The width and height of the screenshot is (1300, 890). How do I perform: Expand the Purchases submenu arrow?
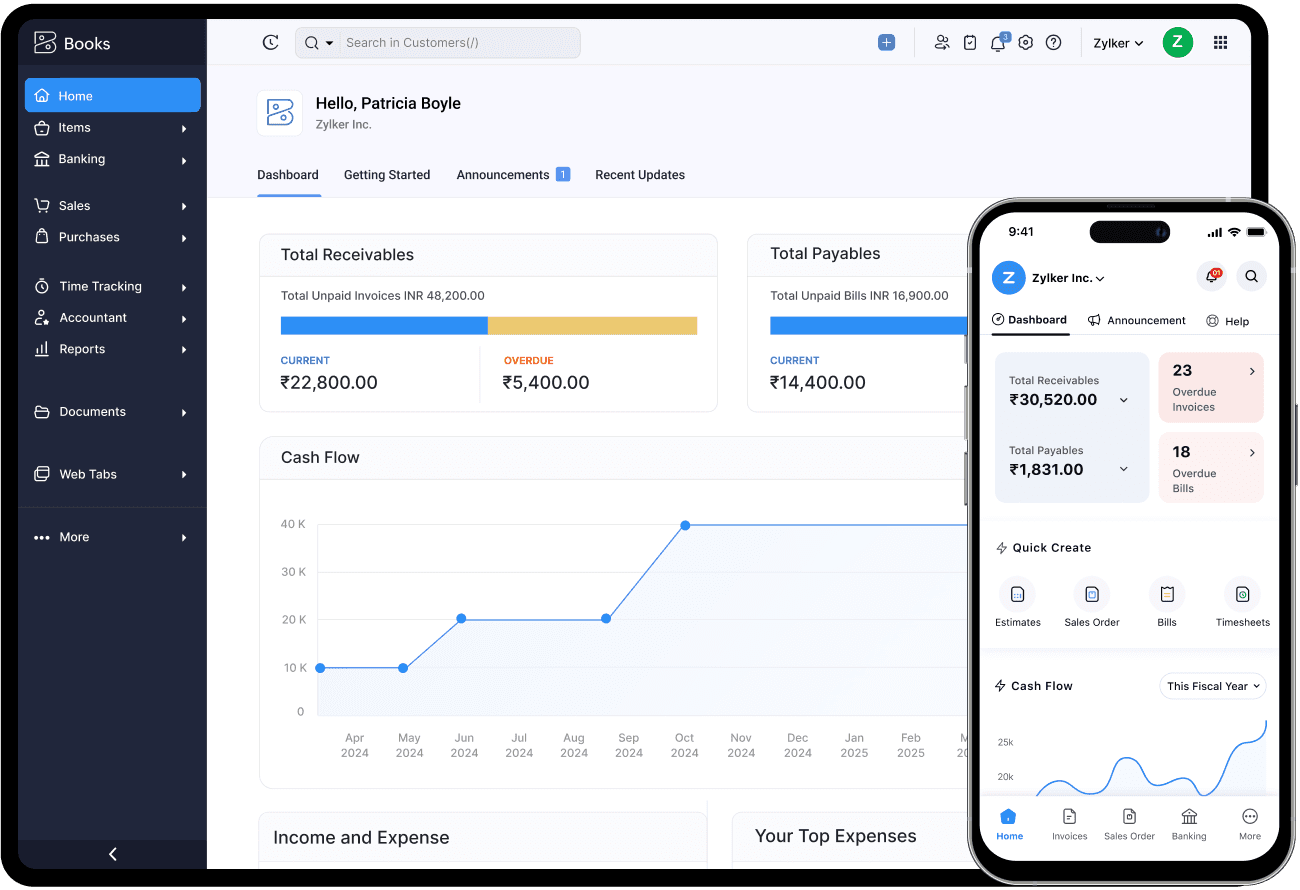184,238
